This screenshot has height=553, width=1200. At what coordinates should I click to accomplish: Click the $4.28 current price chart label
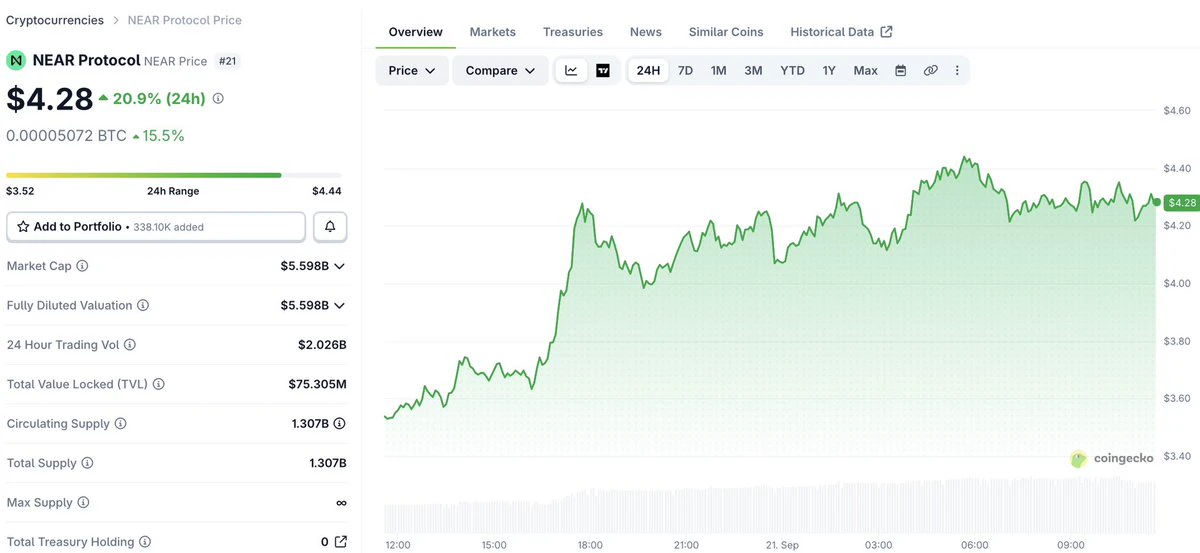coord(1182,203)
